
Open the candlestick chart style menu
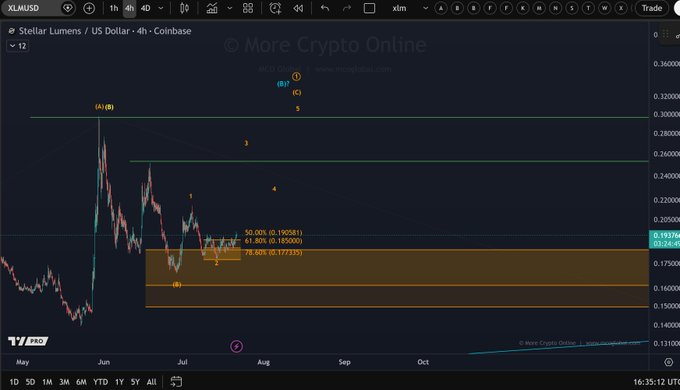coord(184,8)
